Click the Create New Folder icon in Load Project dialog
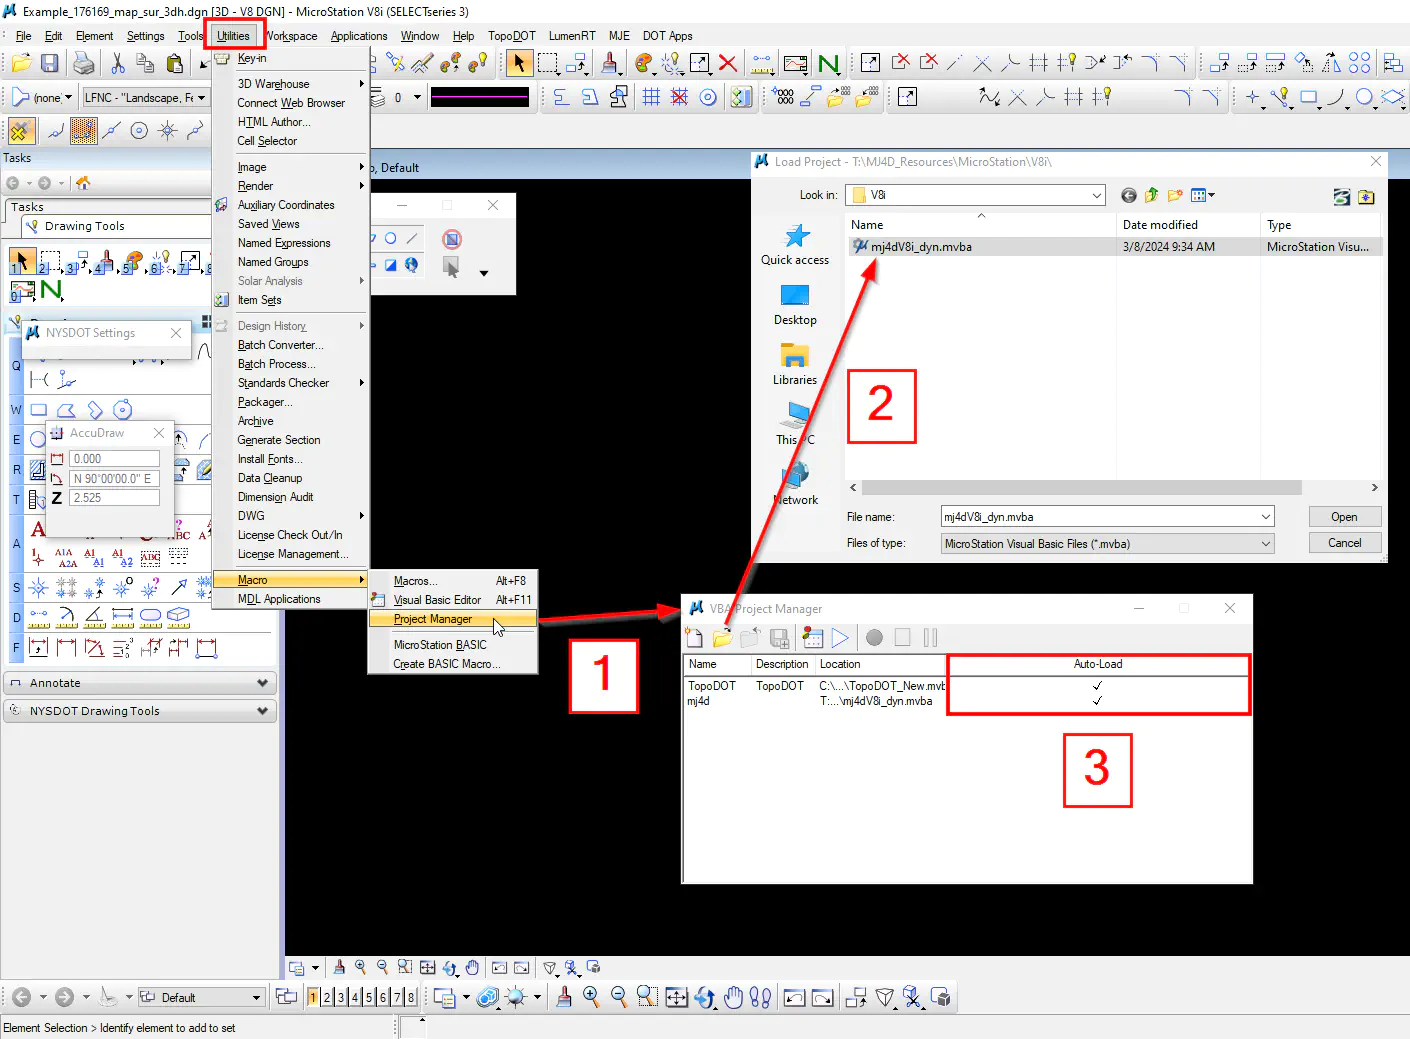Viewport: 1410px width, 1039px height. pos(1175,195)
